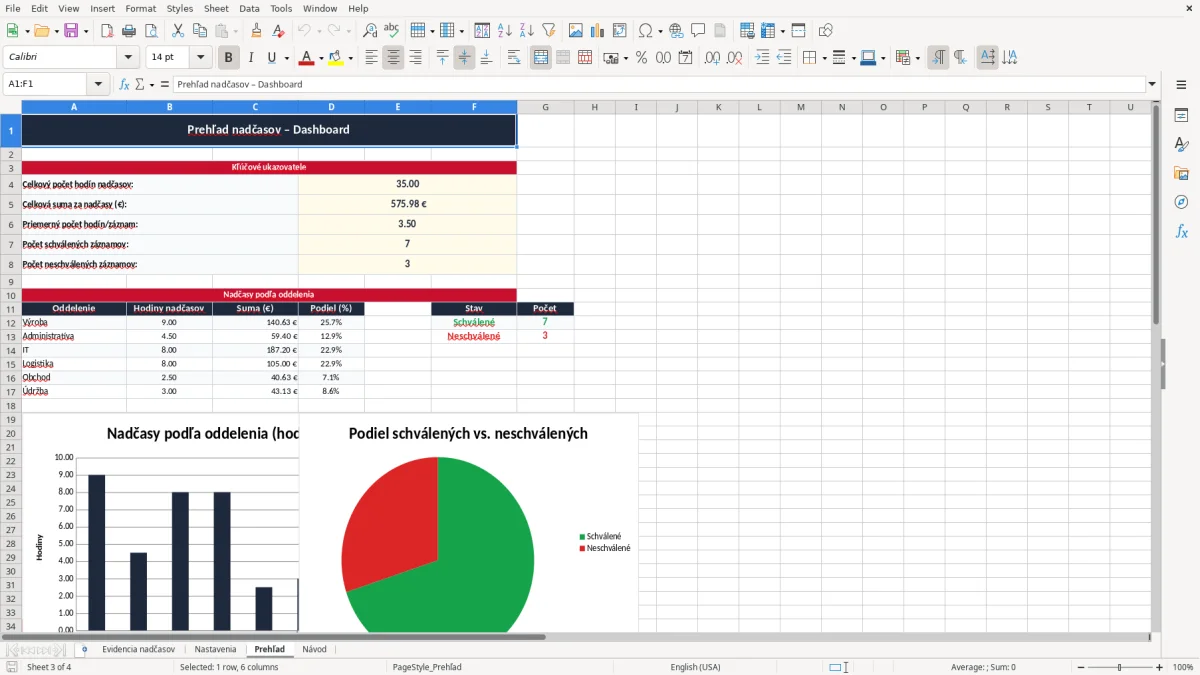Toggle Bold formatting
The image size is (1200, 675).
point(229,58)
